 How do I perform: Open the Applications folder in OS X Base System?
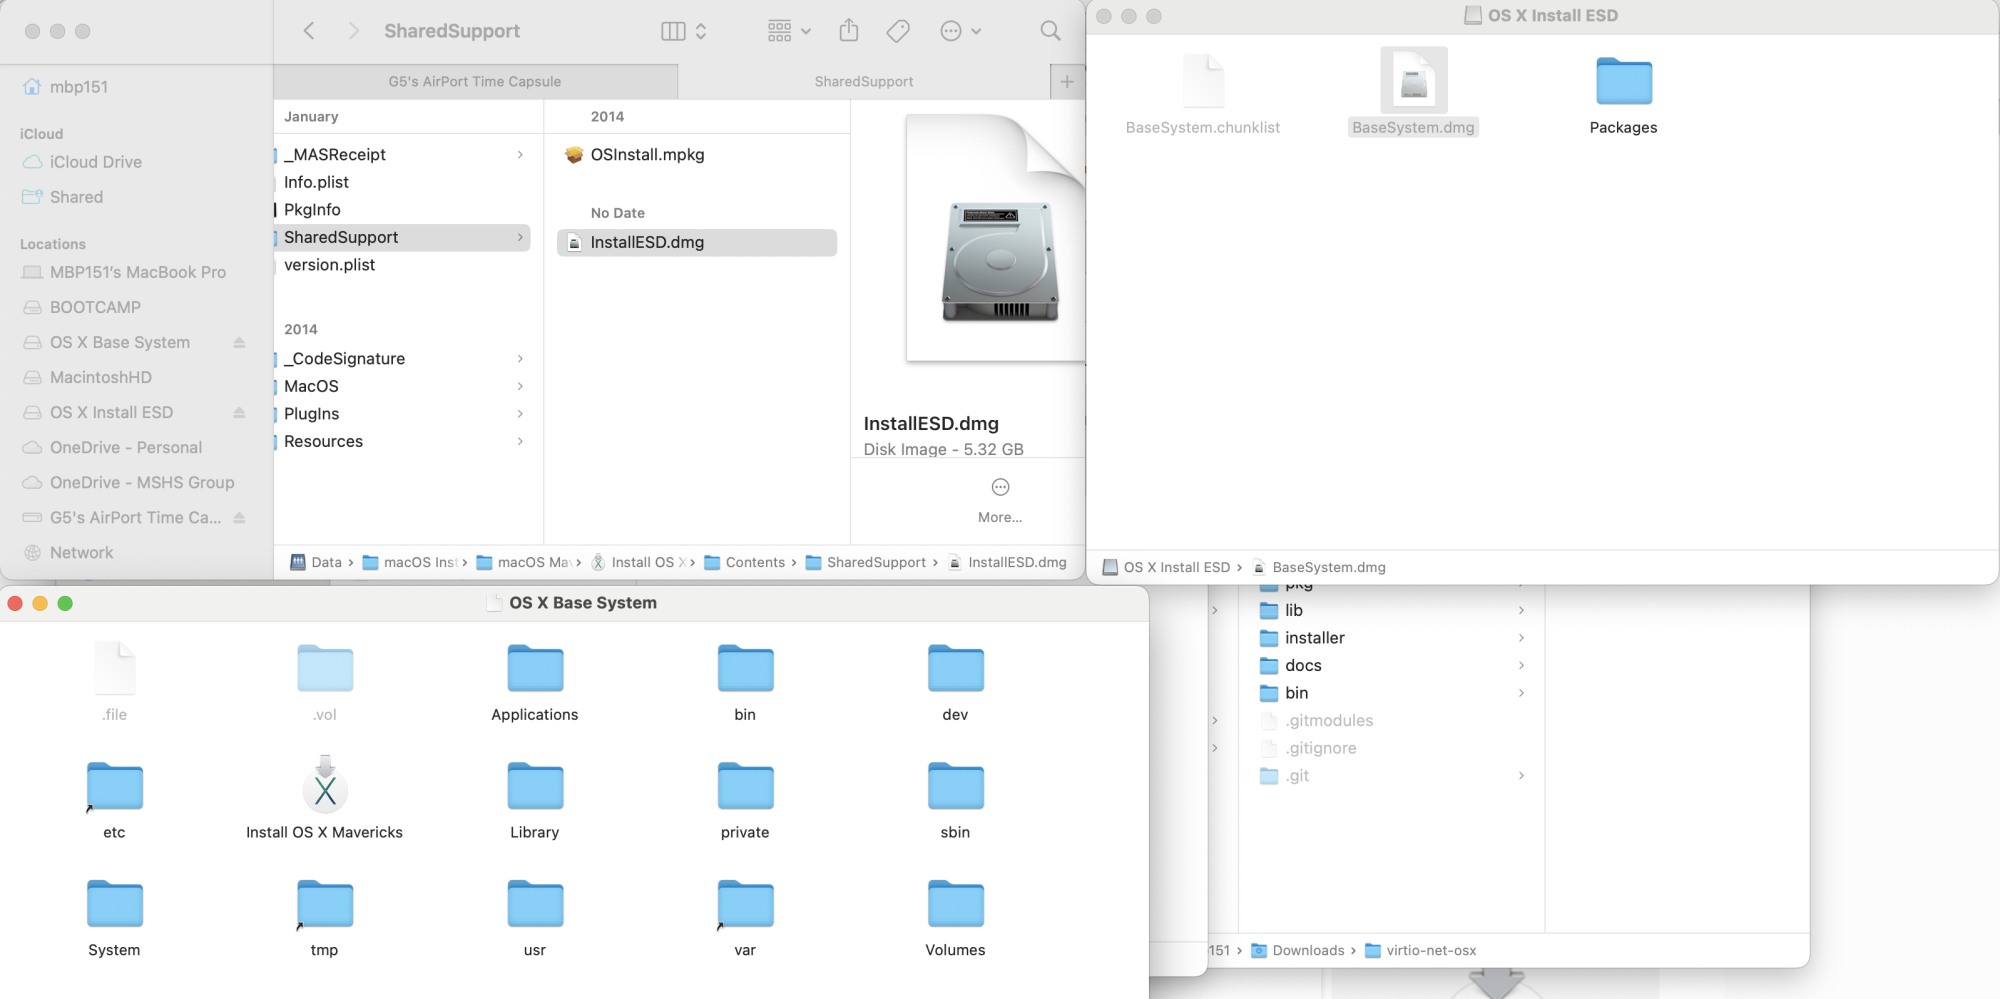(x=535, y=668)
